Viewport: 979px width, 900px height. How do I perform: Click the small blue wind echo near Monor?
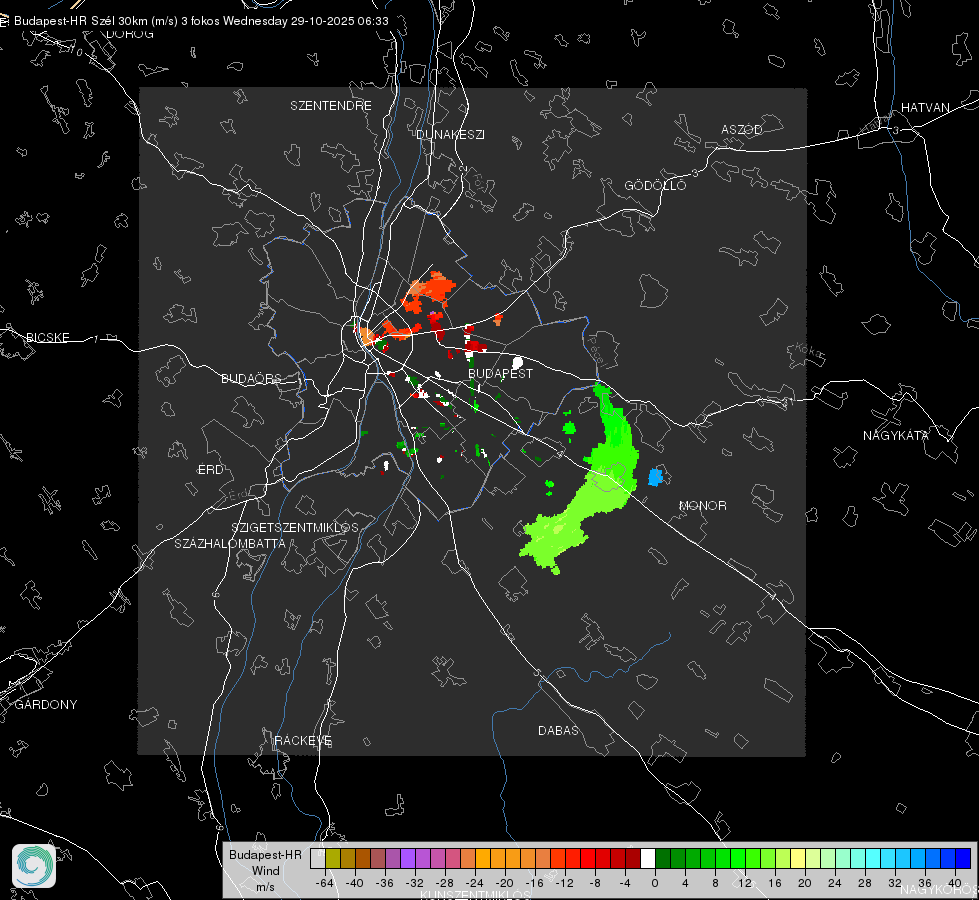click(x=655, y=477)
